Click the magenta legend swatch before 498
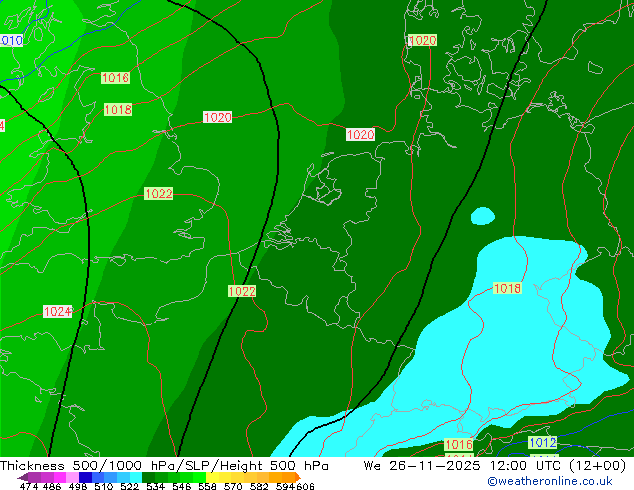Image resolution: width=634 pixels, height=490 pixels. point(60,477)
